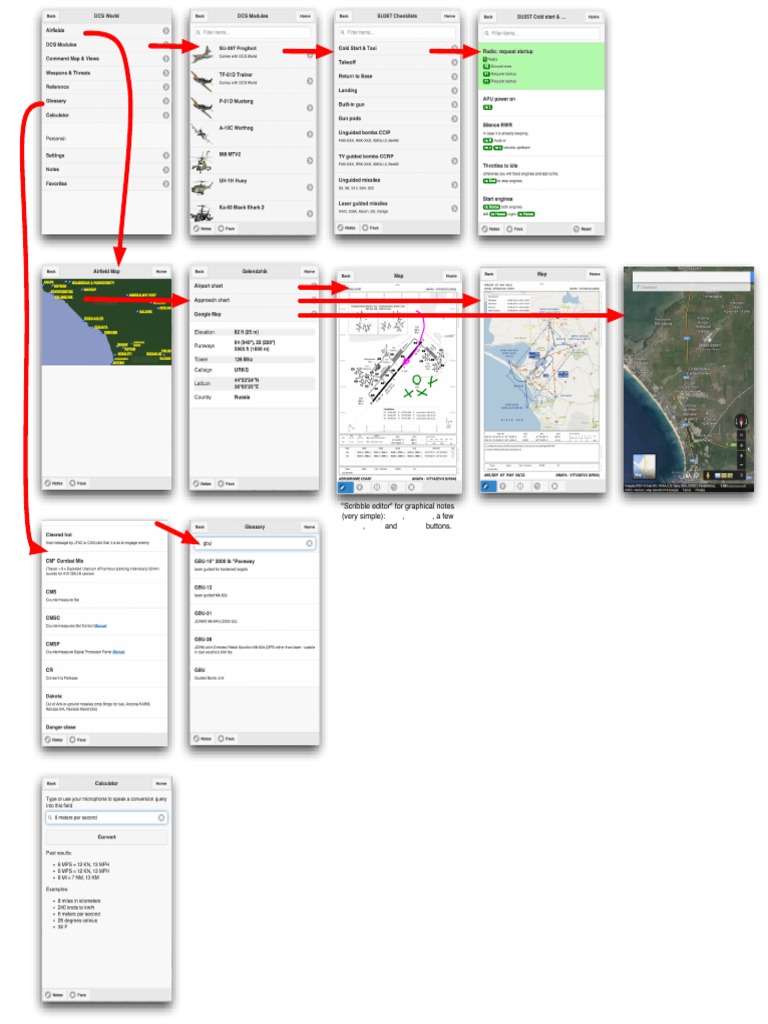Image resolution: width=768 pixels, height=1024 pixels.
Task: Choose the P-51D Mustang plane icon
Action: tap(203, 106)
